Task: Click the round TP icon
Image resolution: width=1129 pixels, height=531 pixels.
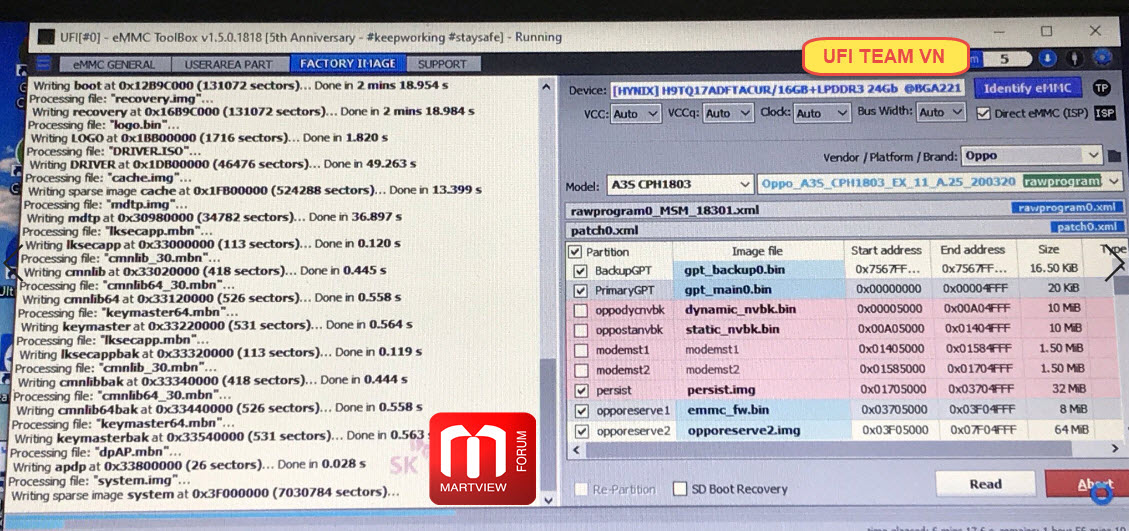Action: (x=1102, y=88)
